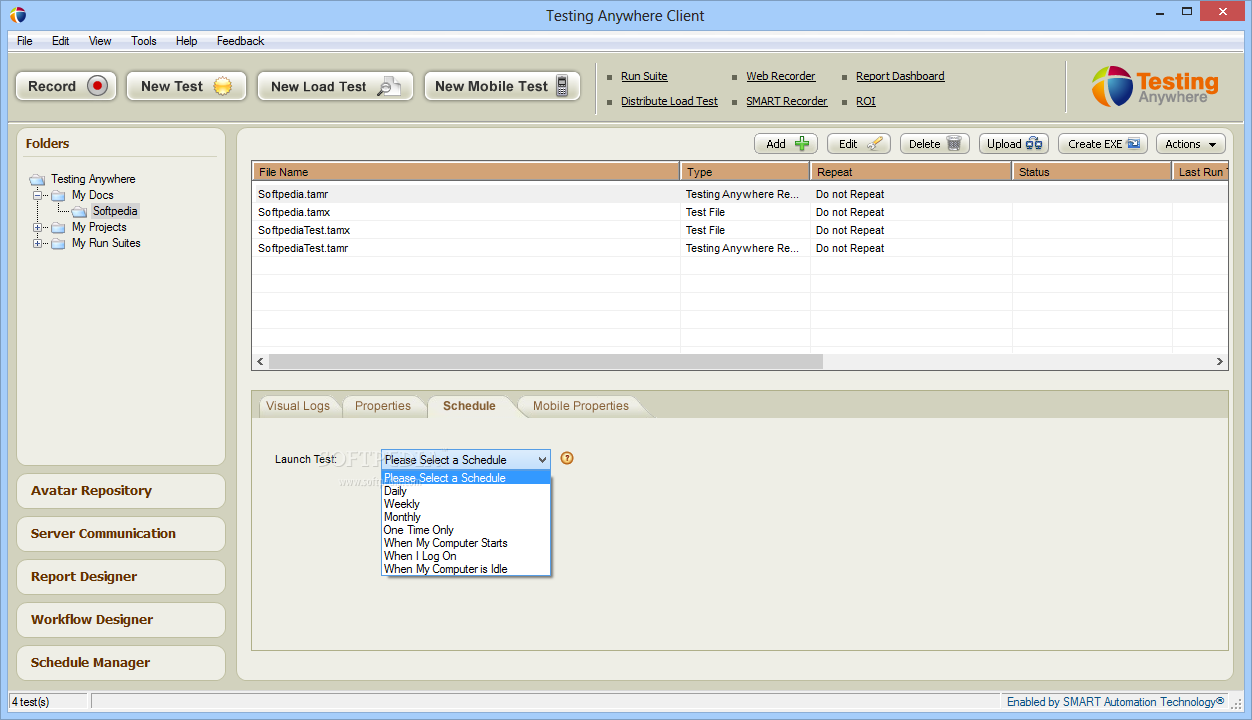The image size is (1252, 720).
Task: Select Testing Anywhere root folder
Action: [93, 179]
